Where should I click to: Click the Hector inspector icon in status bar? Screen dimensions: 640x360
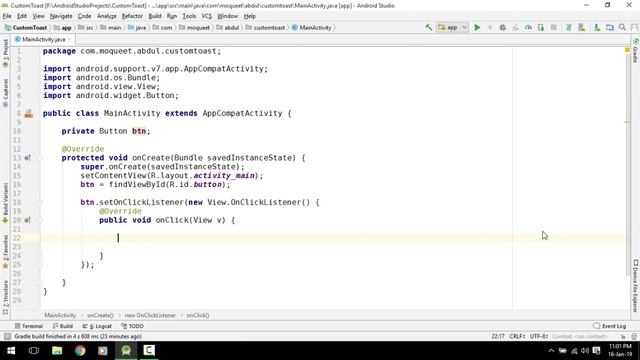coord(634,336)
